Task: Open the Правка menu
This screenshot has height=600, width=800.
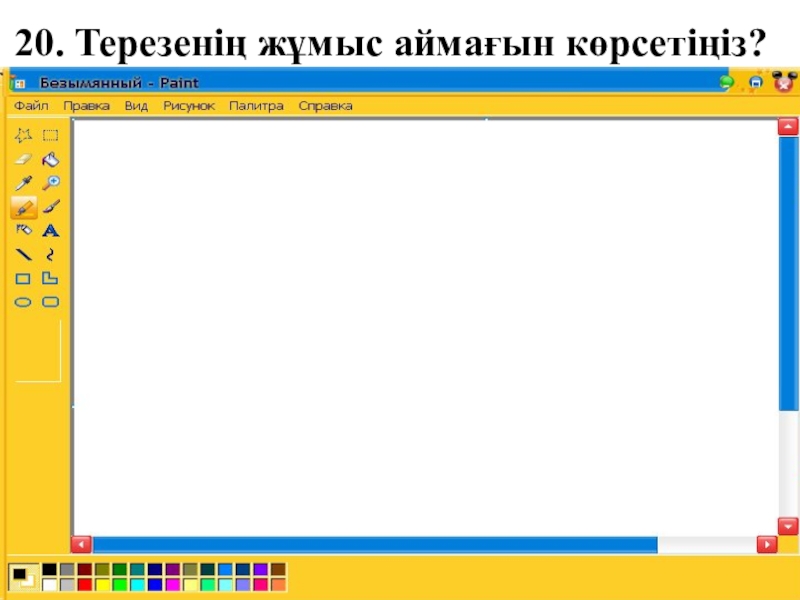Action: (x=86, y=106)
